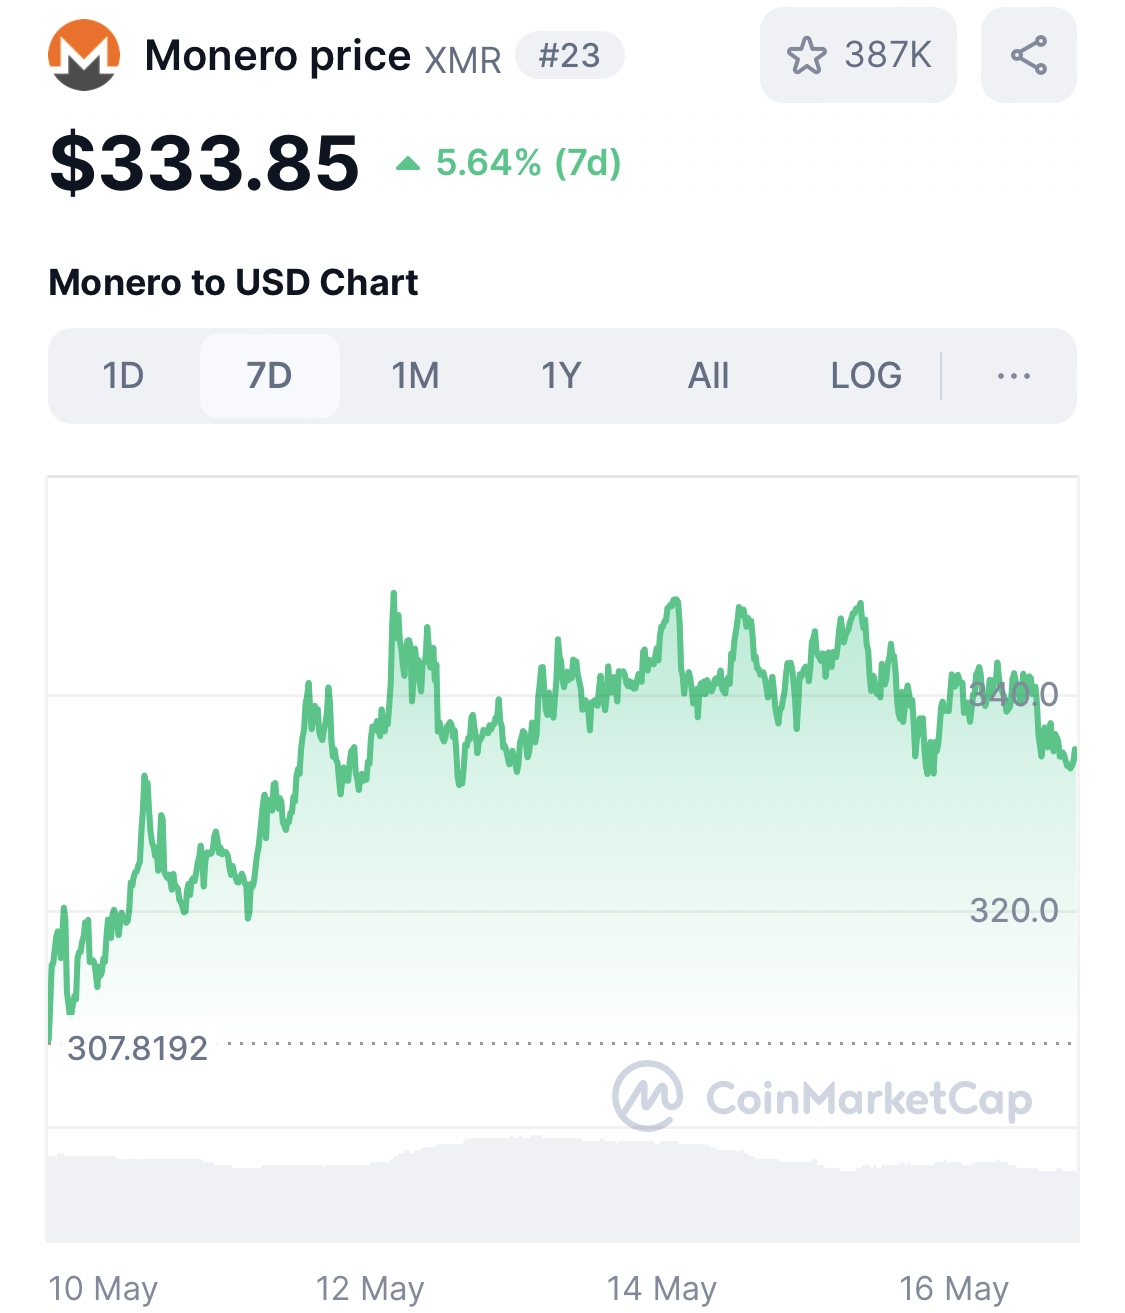Toggle LOG scale on the chart
The image size is (1125, 1313).
pos(866,376)
